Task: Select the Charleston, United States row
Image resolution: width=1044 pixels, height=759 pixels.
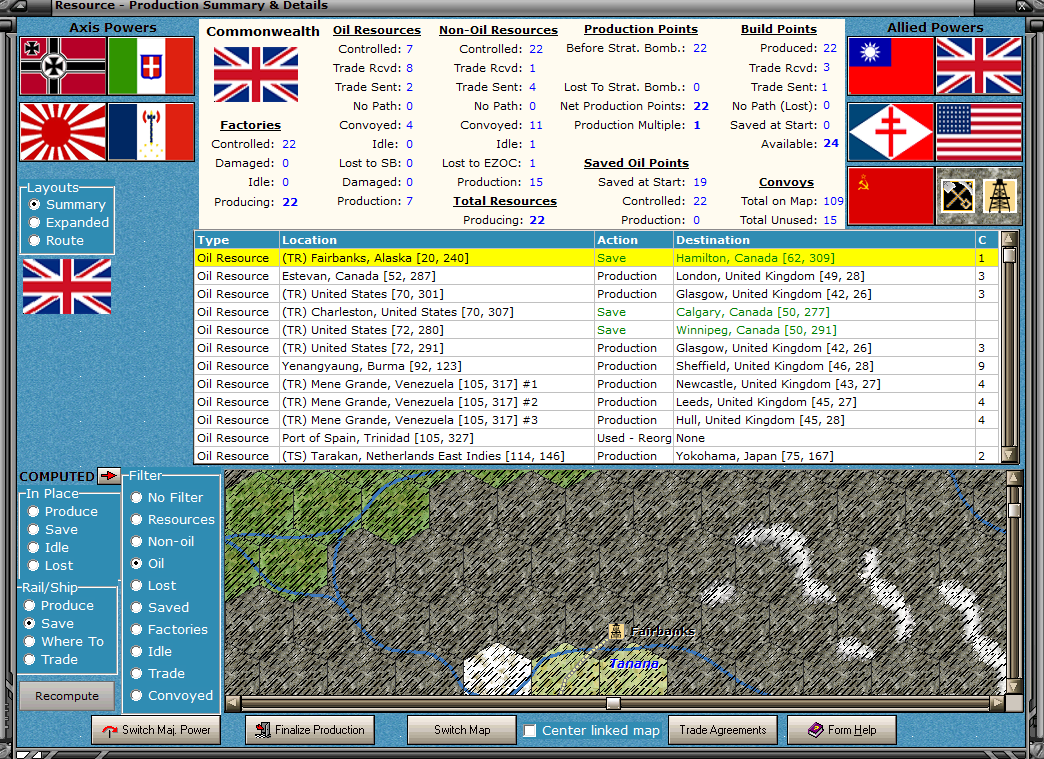Action: tap(597, 312)
